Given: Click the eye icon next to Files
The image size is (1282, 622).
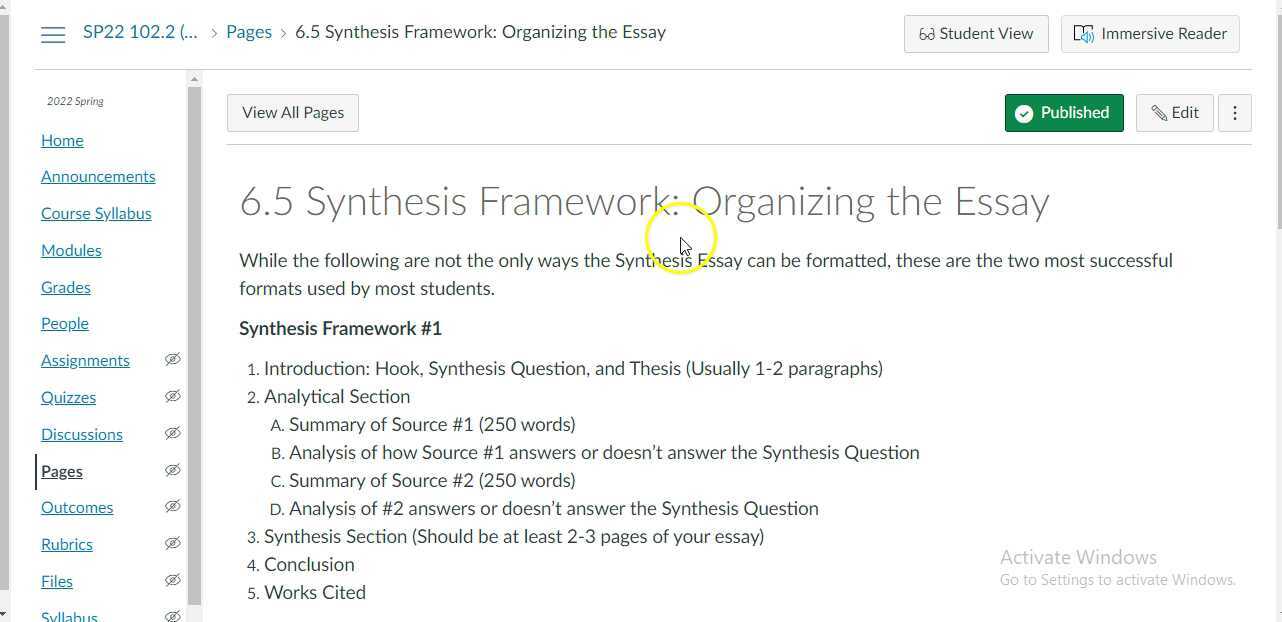Looking at the screenshot, I should tap(173, 580).
